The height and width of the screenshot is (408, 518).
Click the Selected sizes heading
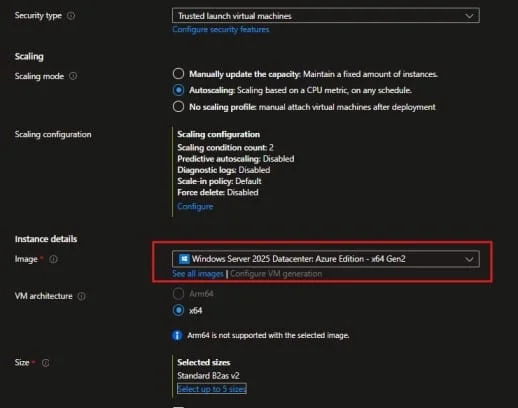tap(204, 362)
